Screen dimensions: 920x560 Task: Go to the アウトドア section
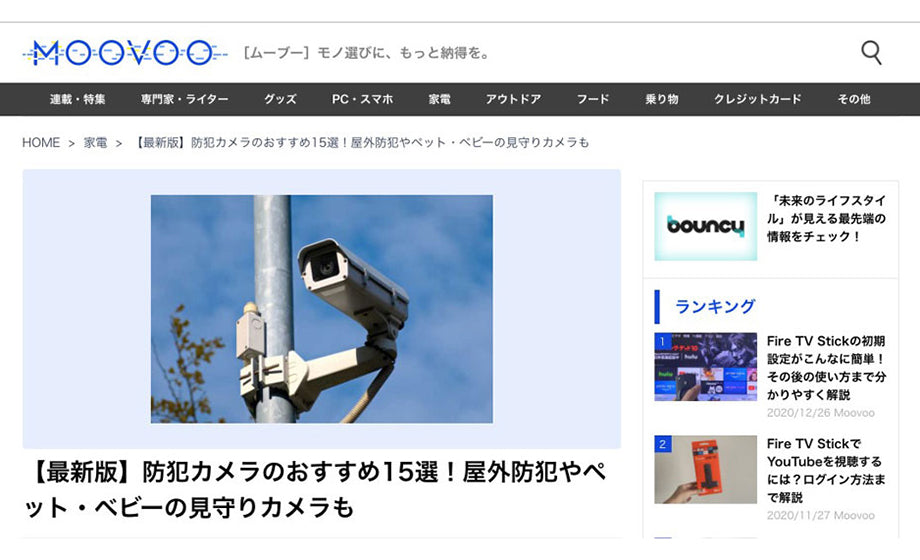[x=513, y=99]
